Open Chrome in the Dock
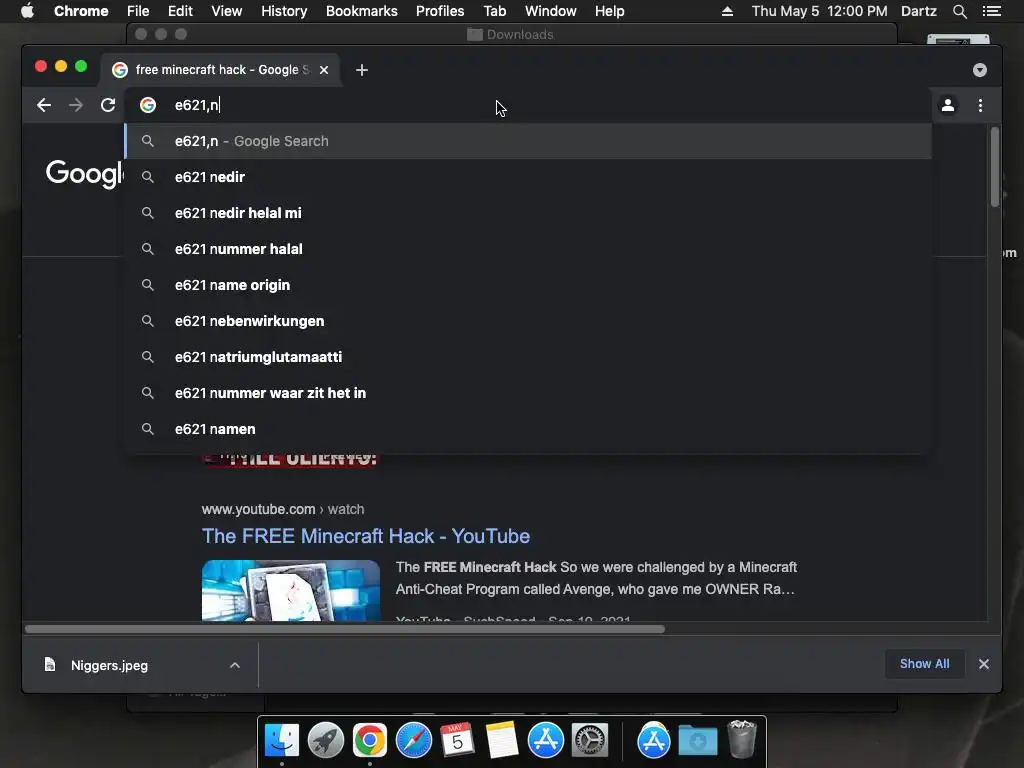The height and width of the screenshot is (768, 1024). click(370, 741)
